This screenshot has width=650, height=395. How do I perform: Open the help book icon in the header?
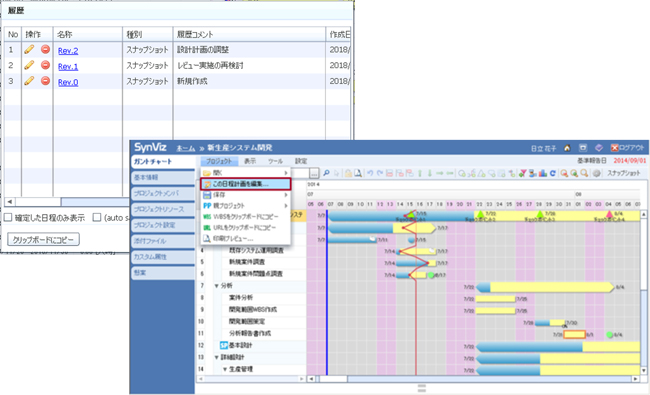coord(599,148)
